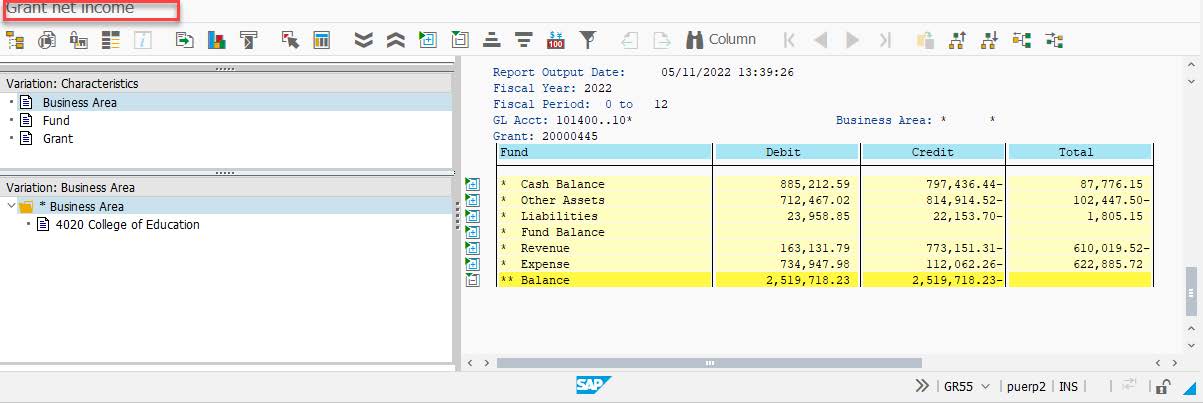
Task: Click the lock-with-table toolbar icon
Action: point(79,40)
